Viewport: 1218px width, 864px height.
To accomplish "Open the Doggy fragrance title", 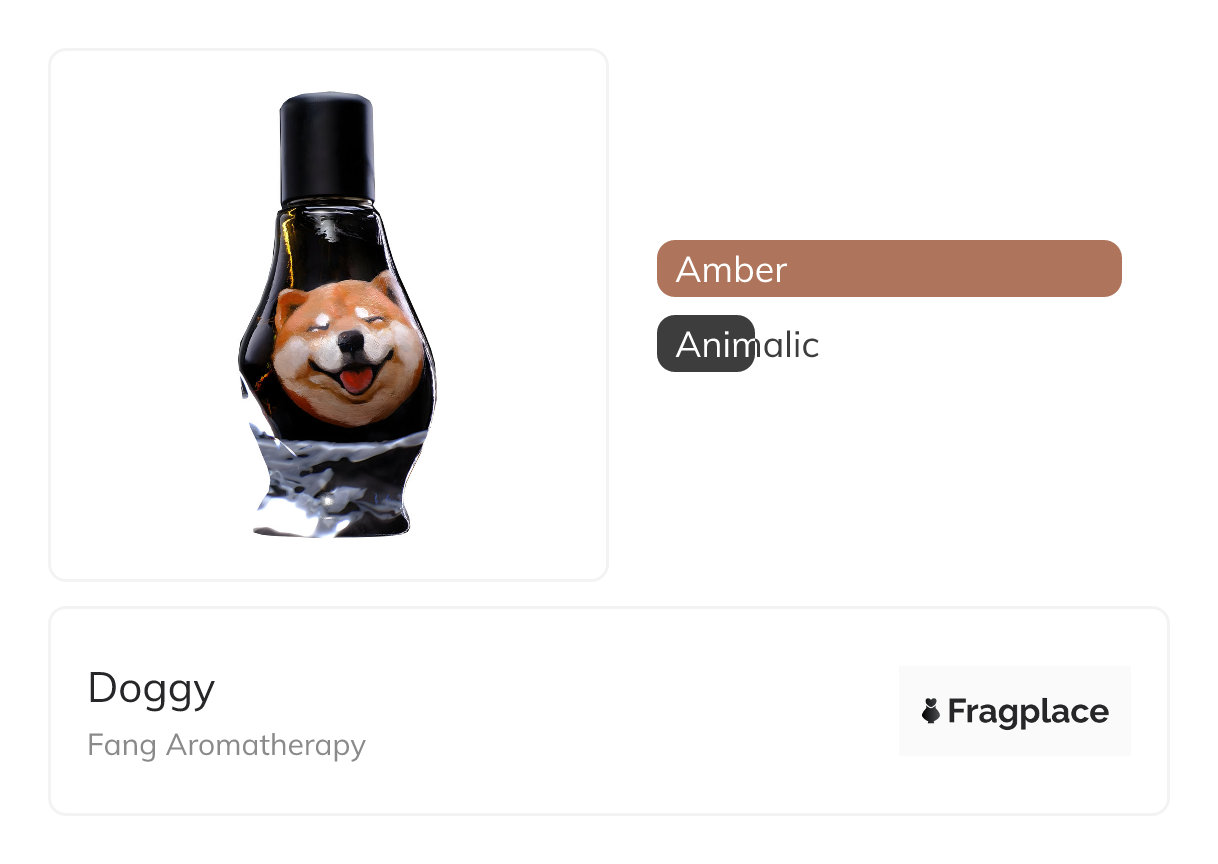I will tap(151, 689).
